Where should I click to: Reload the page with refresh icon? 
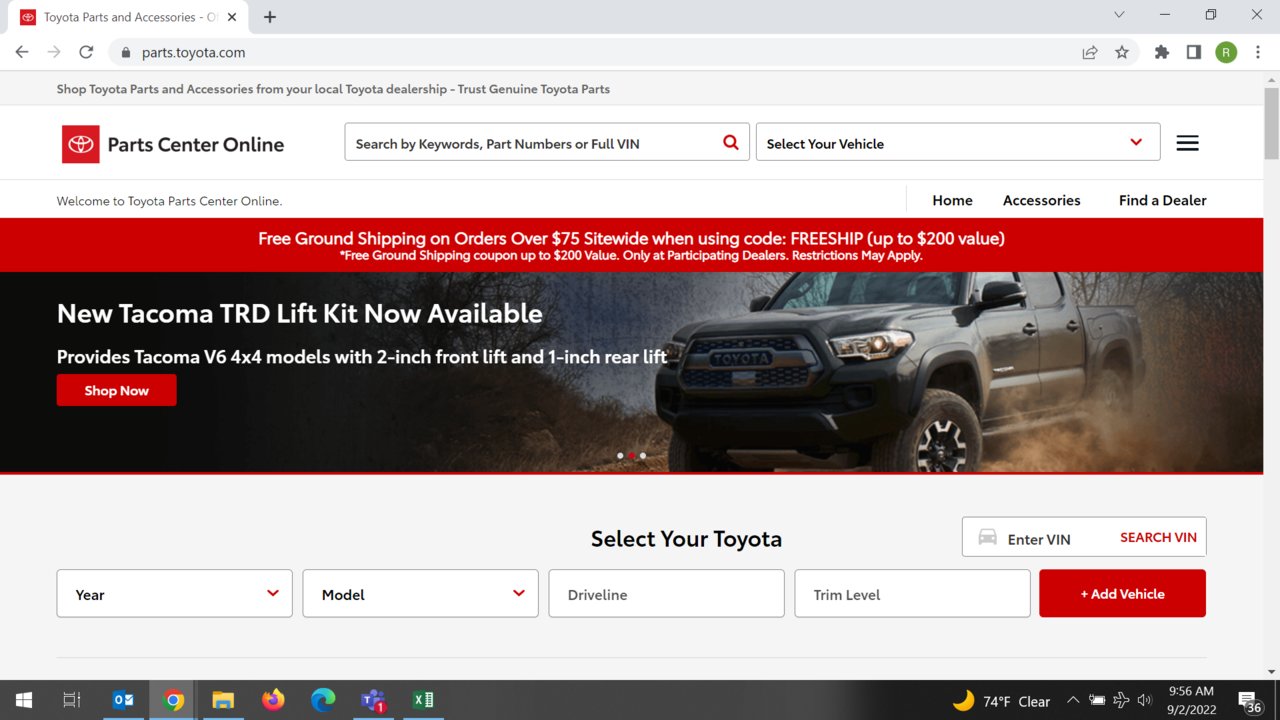(86, 52)
